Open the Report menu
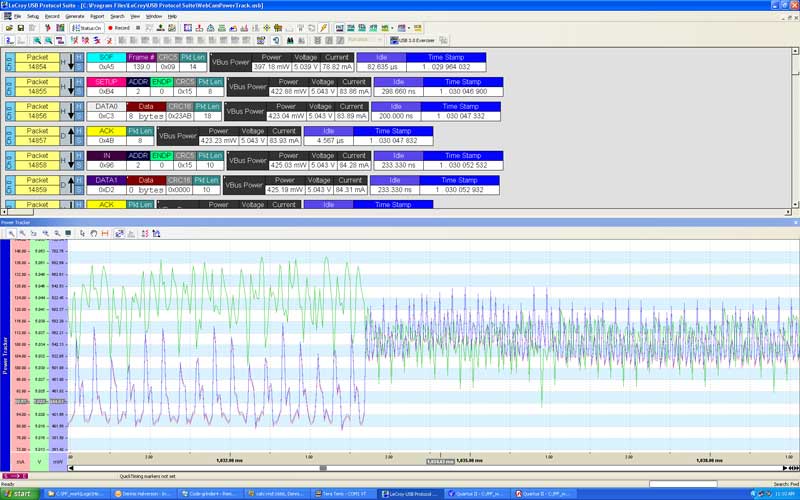 (97, 17)
